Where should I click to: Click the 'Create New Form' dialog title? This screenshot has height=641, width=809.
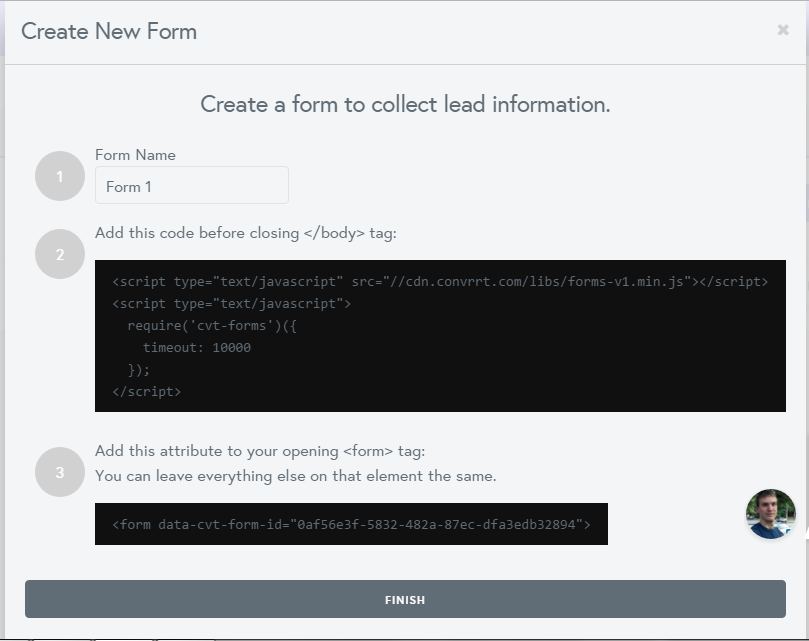[x=109, y=31]
